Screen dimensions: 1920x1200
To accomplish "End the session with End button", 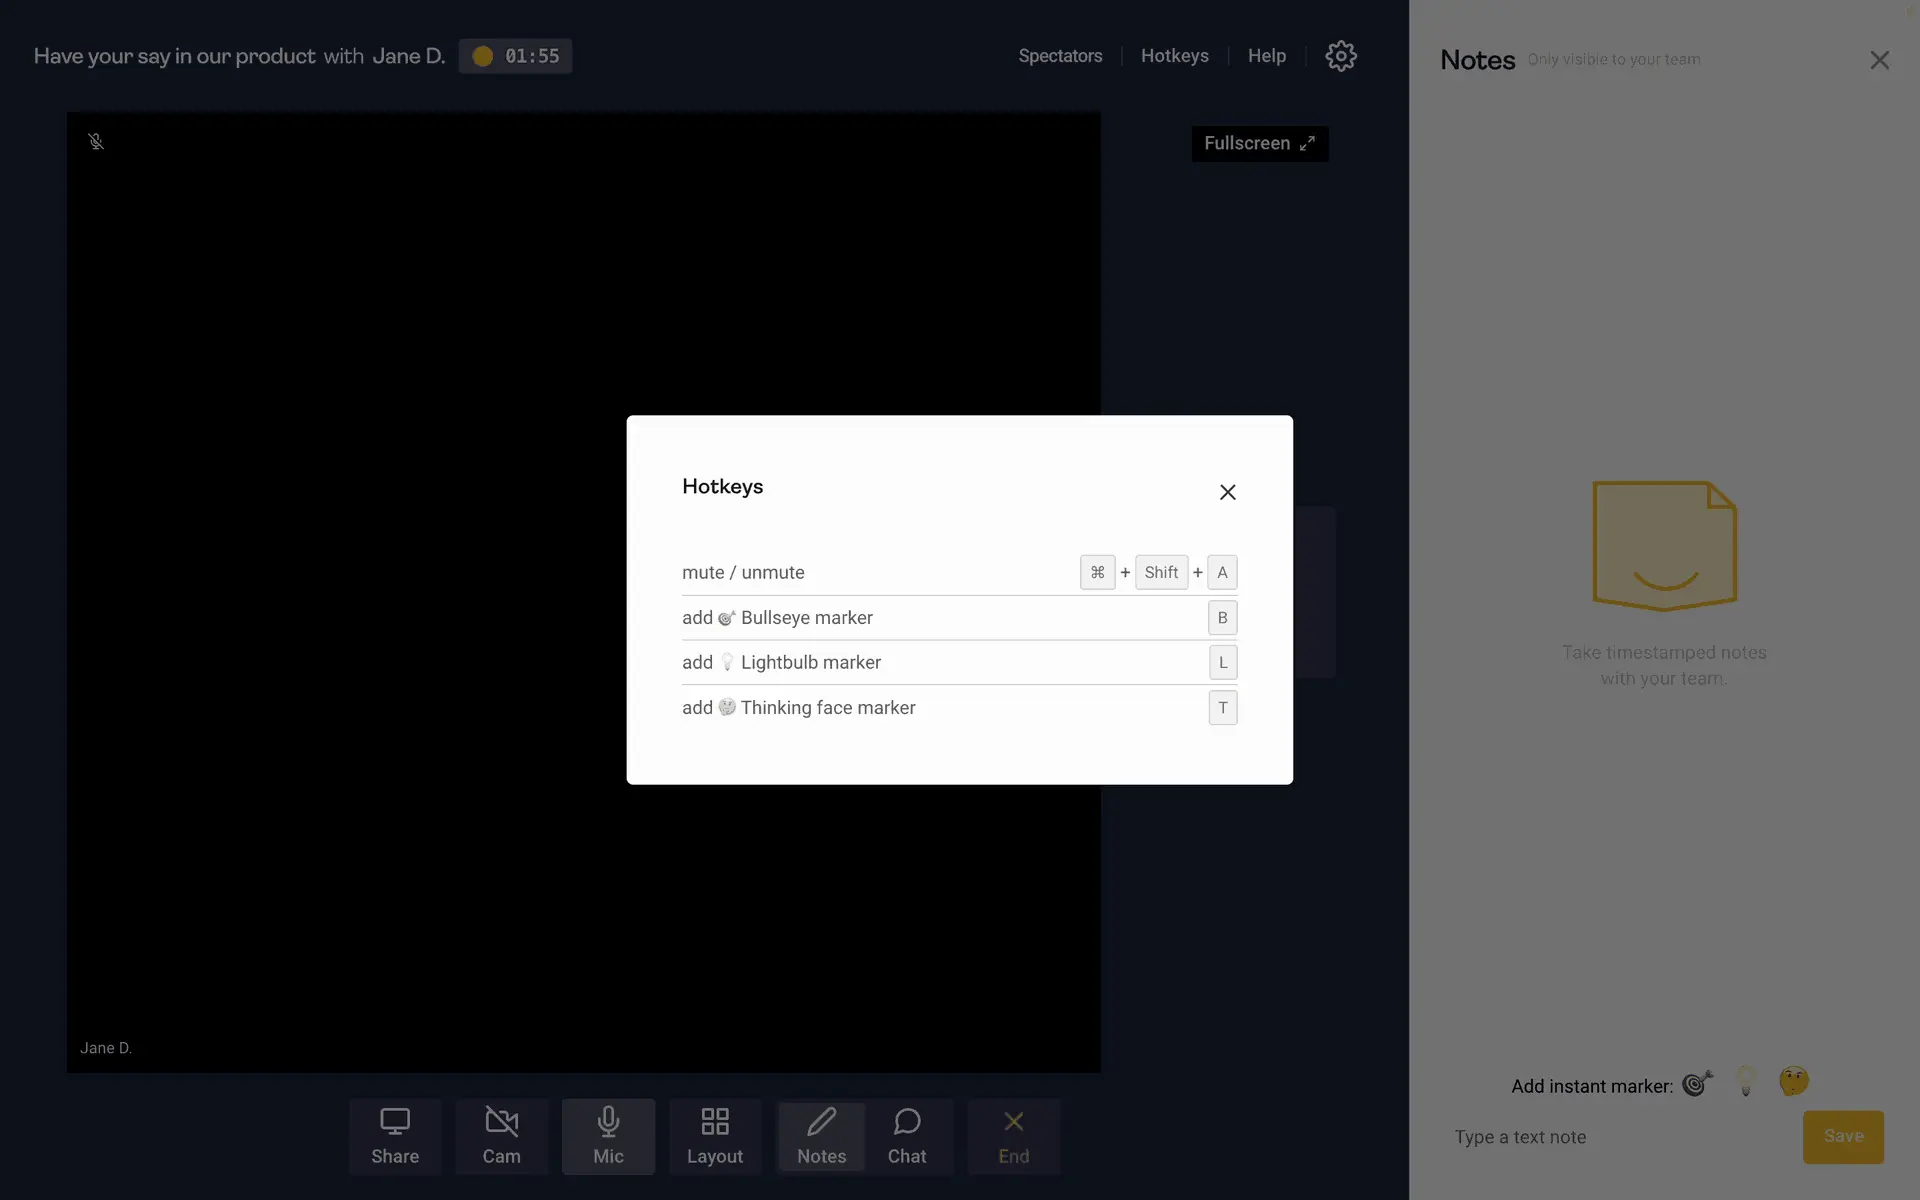I will pos(1013,1136).
